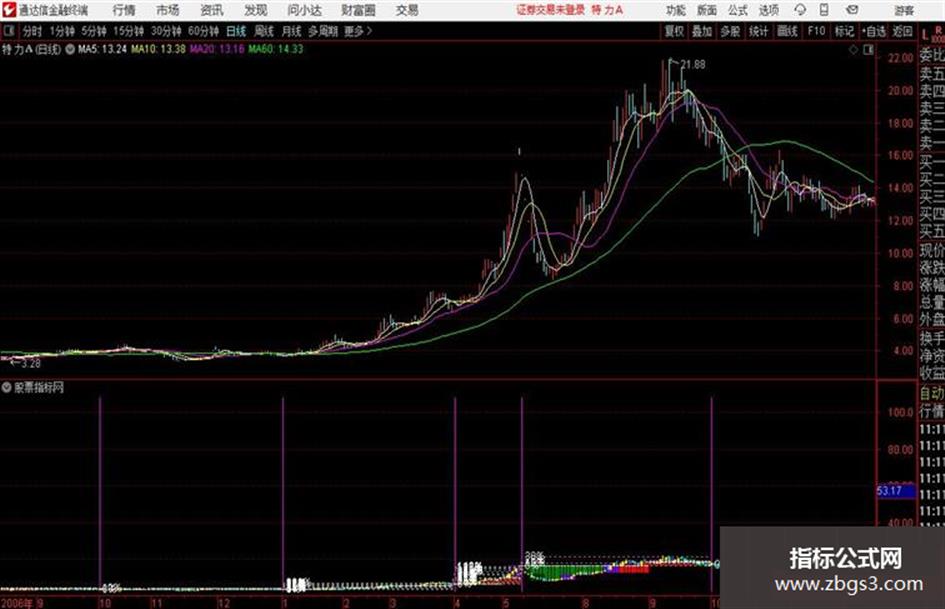The width and height of the screenshot is (945, 609).
Task: Select the 日线 daily period tab
Action: click(236, 31)
